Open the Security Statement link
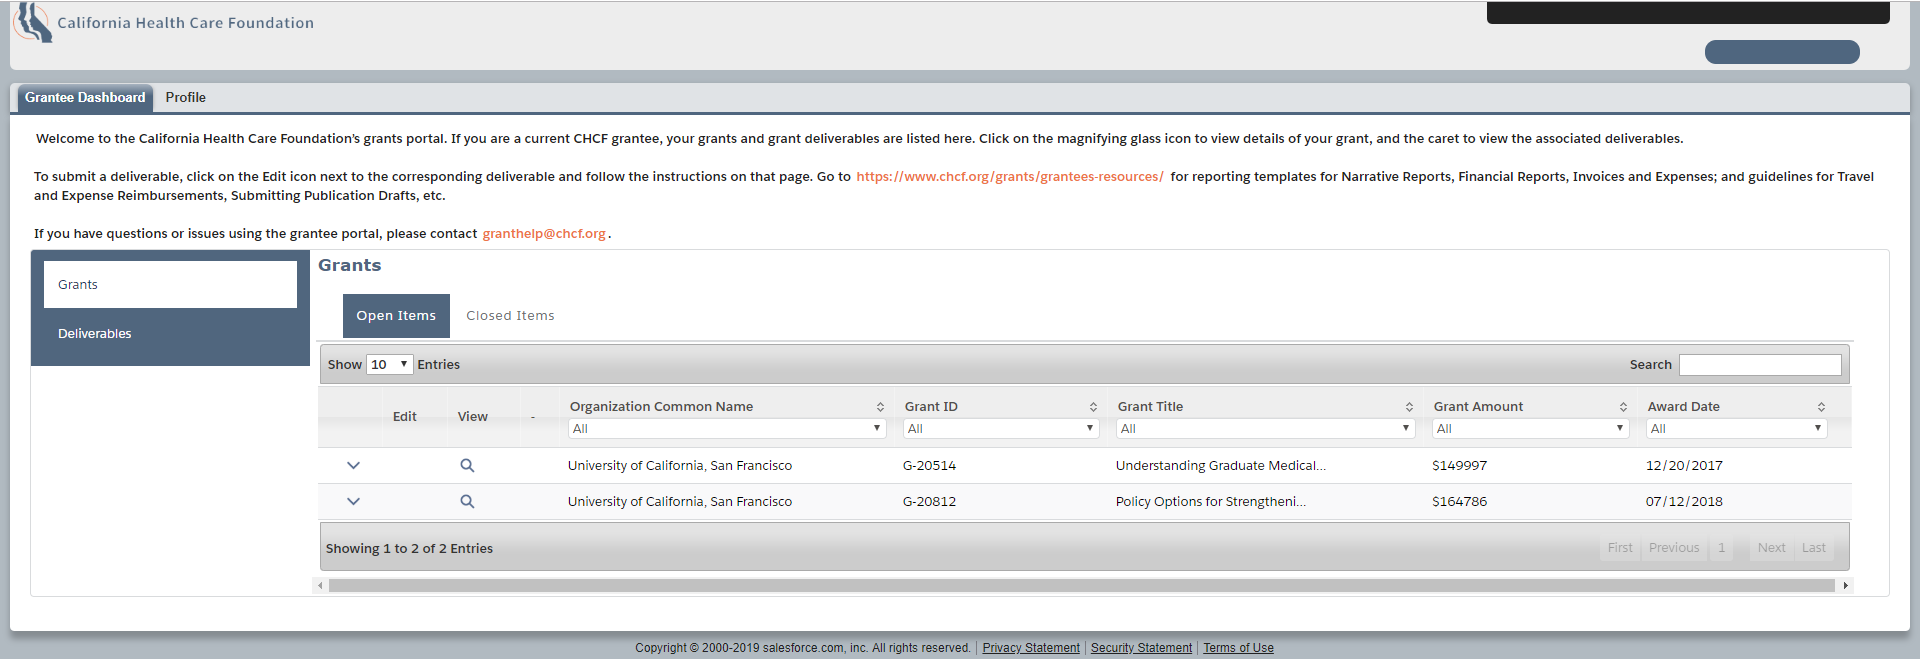The width and height of the screenshot is (1920, 659). click(1141, 648)
